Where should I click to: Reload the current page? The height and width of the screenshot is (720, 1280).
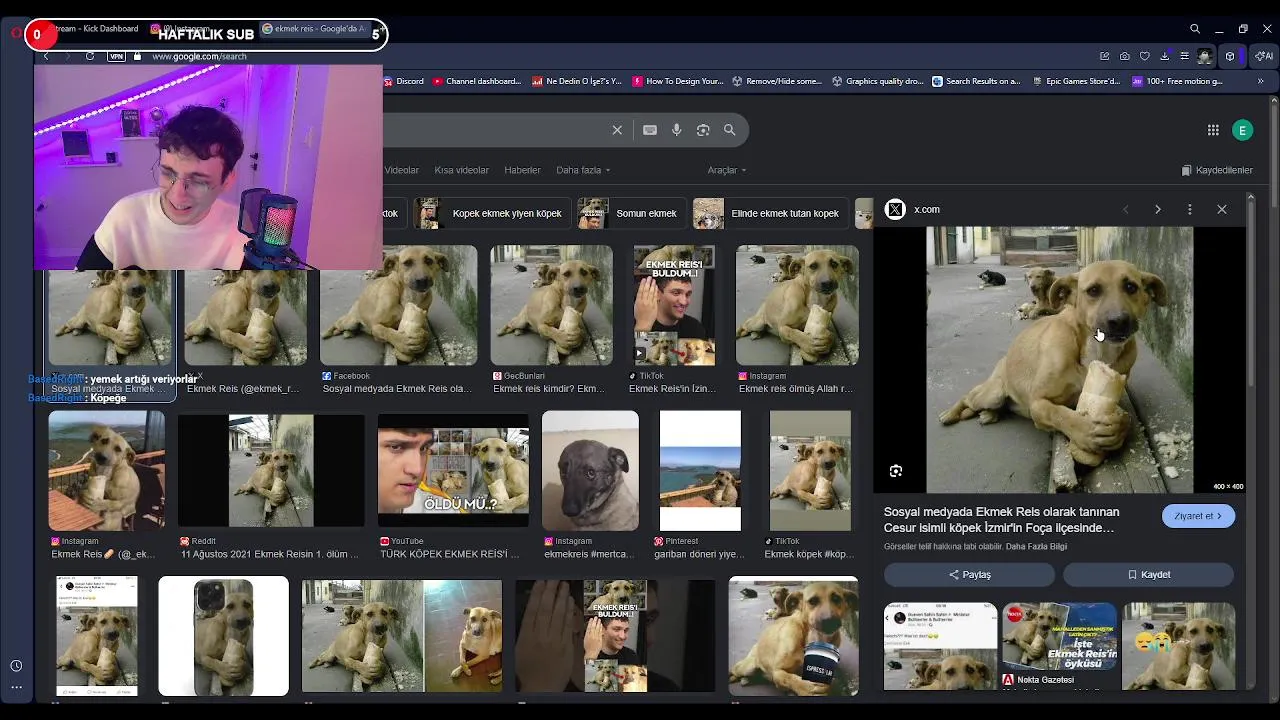[90, 56]
